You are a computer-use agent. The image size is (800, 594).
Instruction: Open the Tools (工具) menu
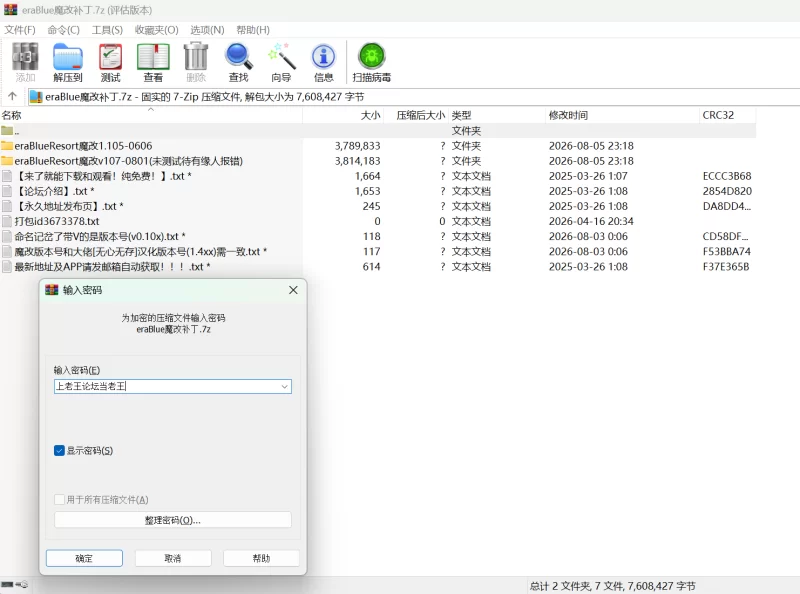click(107, 30)
